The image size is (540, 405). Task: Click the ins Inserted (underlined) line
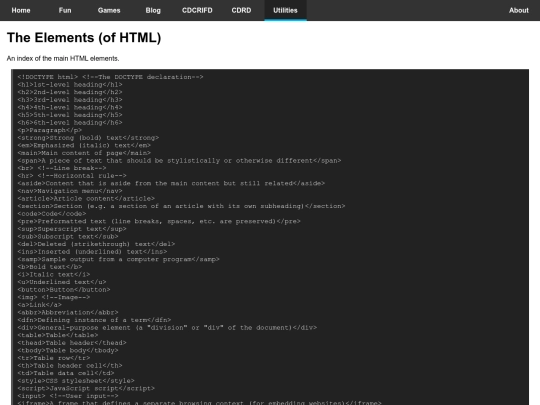click(x=92, y=251)
